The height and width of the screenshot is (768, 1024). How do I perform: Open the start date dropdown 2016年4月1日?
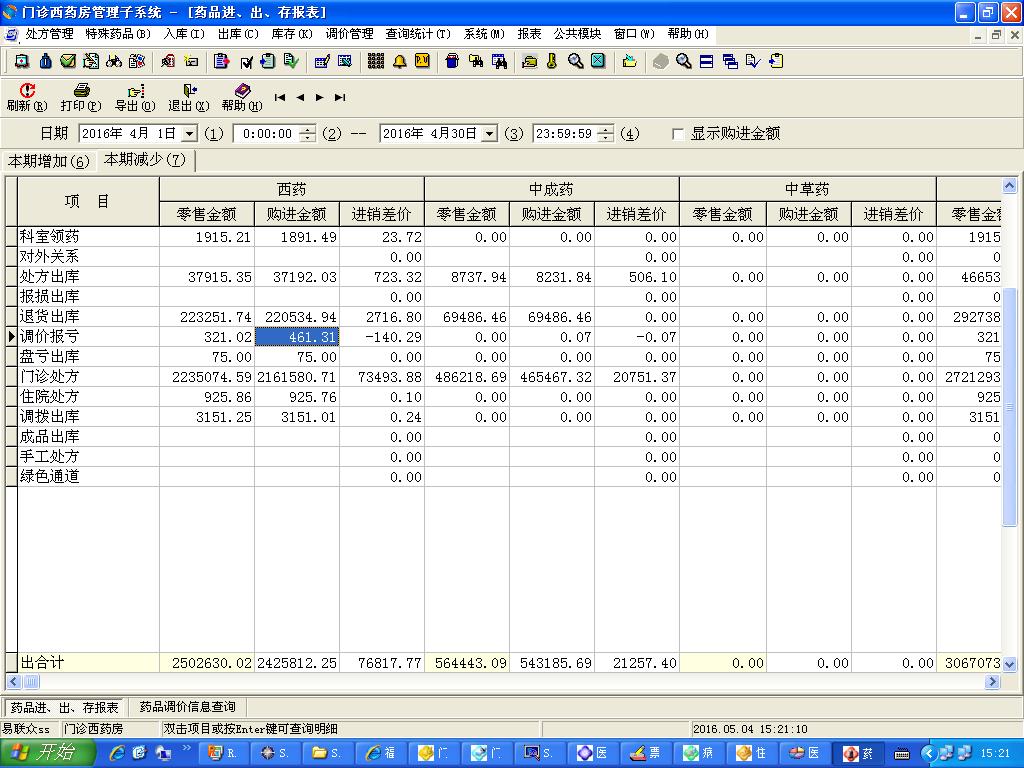189,134
